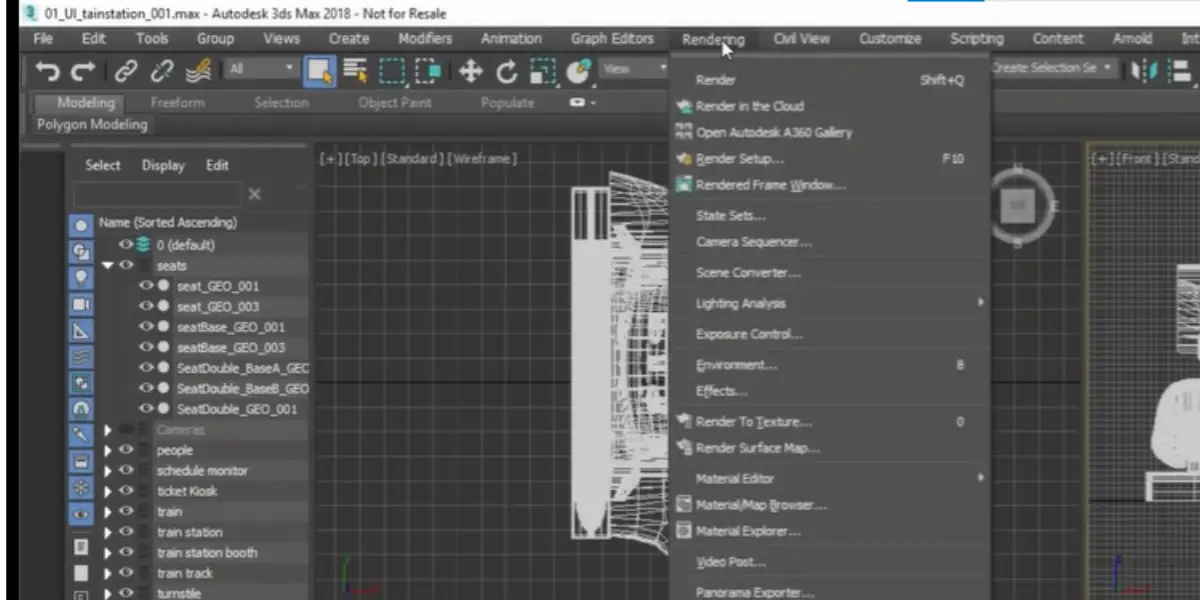The image size is (1200, 600).
Task: Toggle Display Helpers filter in scene explorer
Action: pyautogui.click(x=81, y=330)
